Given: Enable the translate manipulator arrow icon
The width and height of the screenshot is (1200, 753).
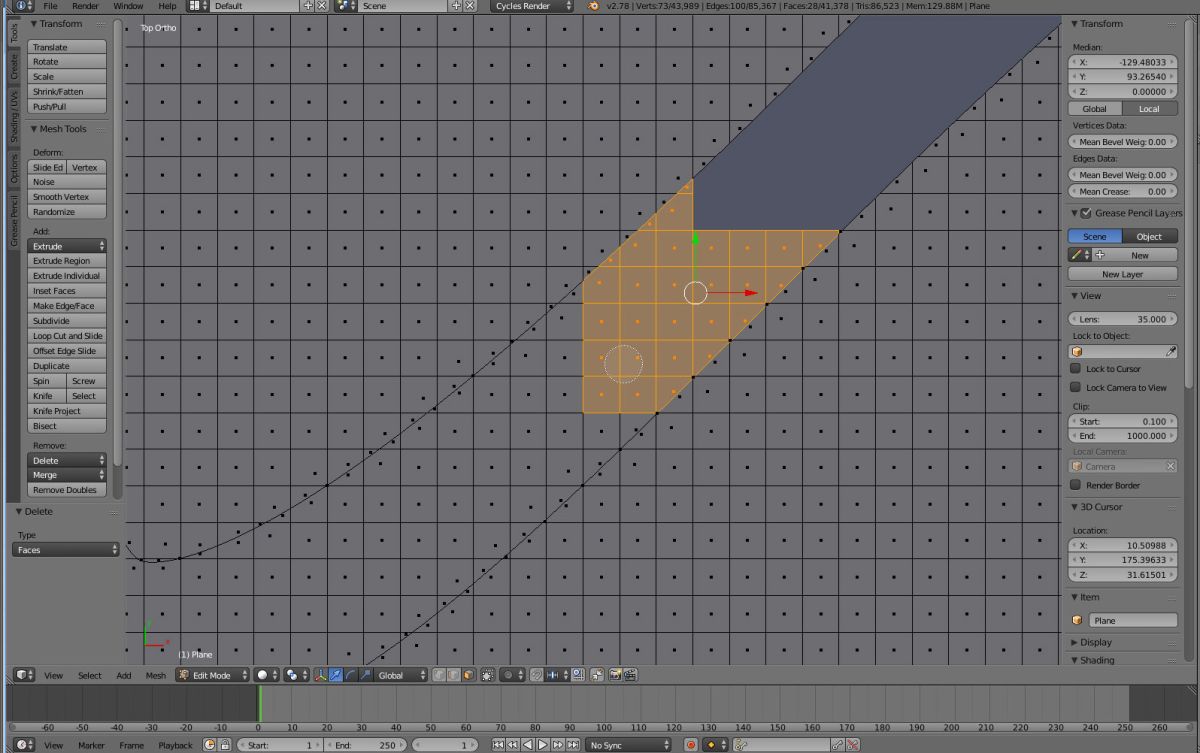Looking at the screenshot, I should coord(336,675).
